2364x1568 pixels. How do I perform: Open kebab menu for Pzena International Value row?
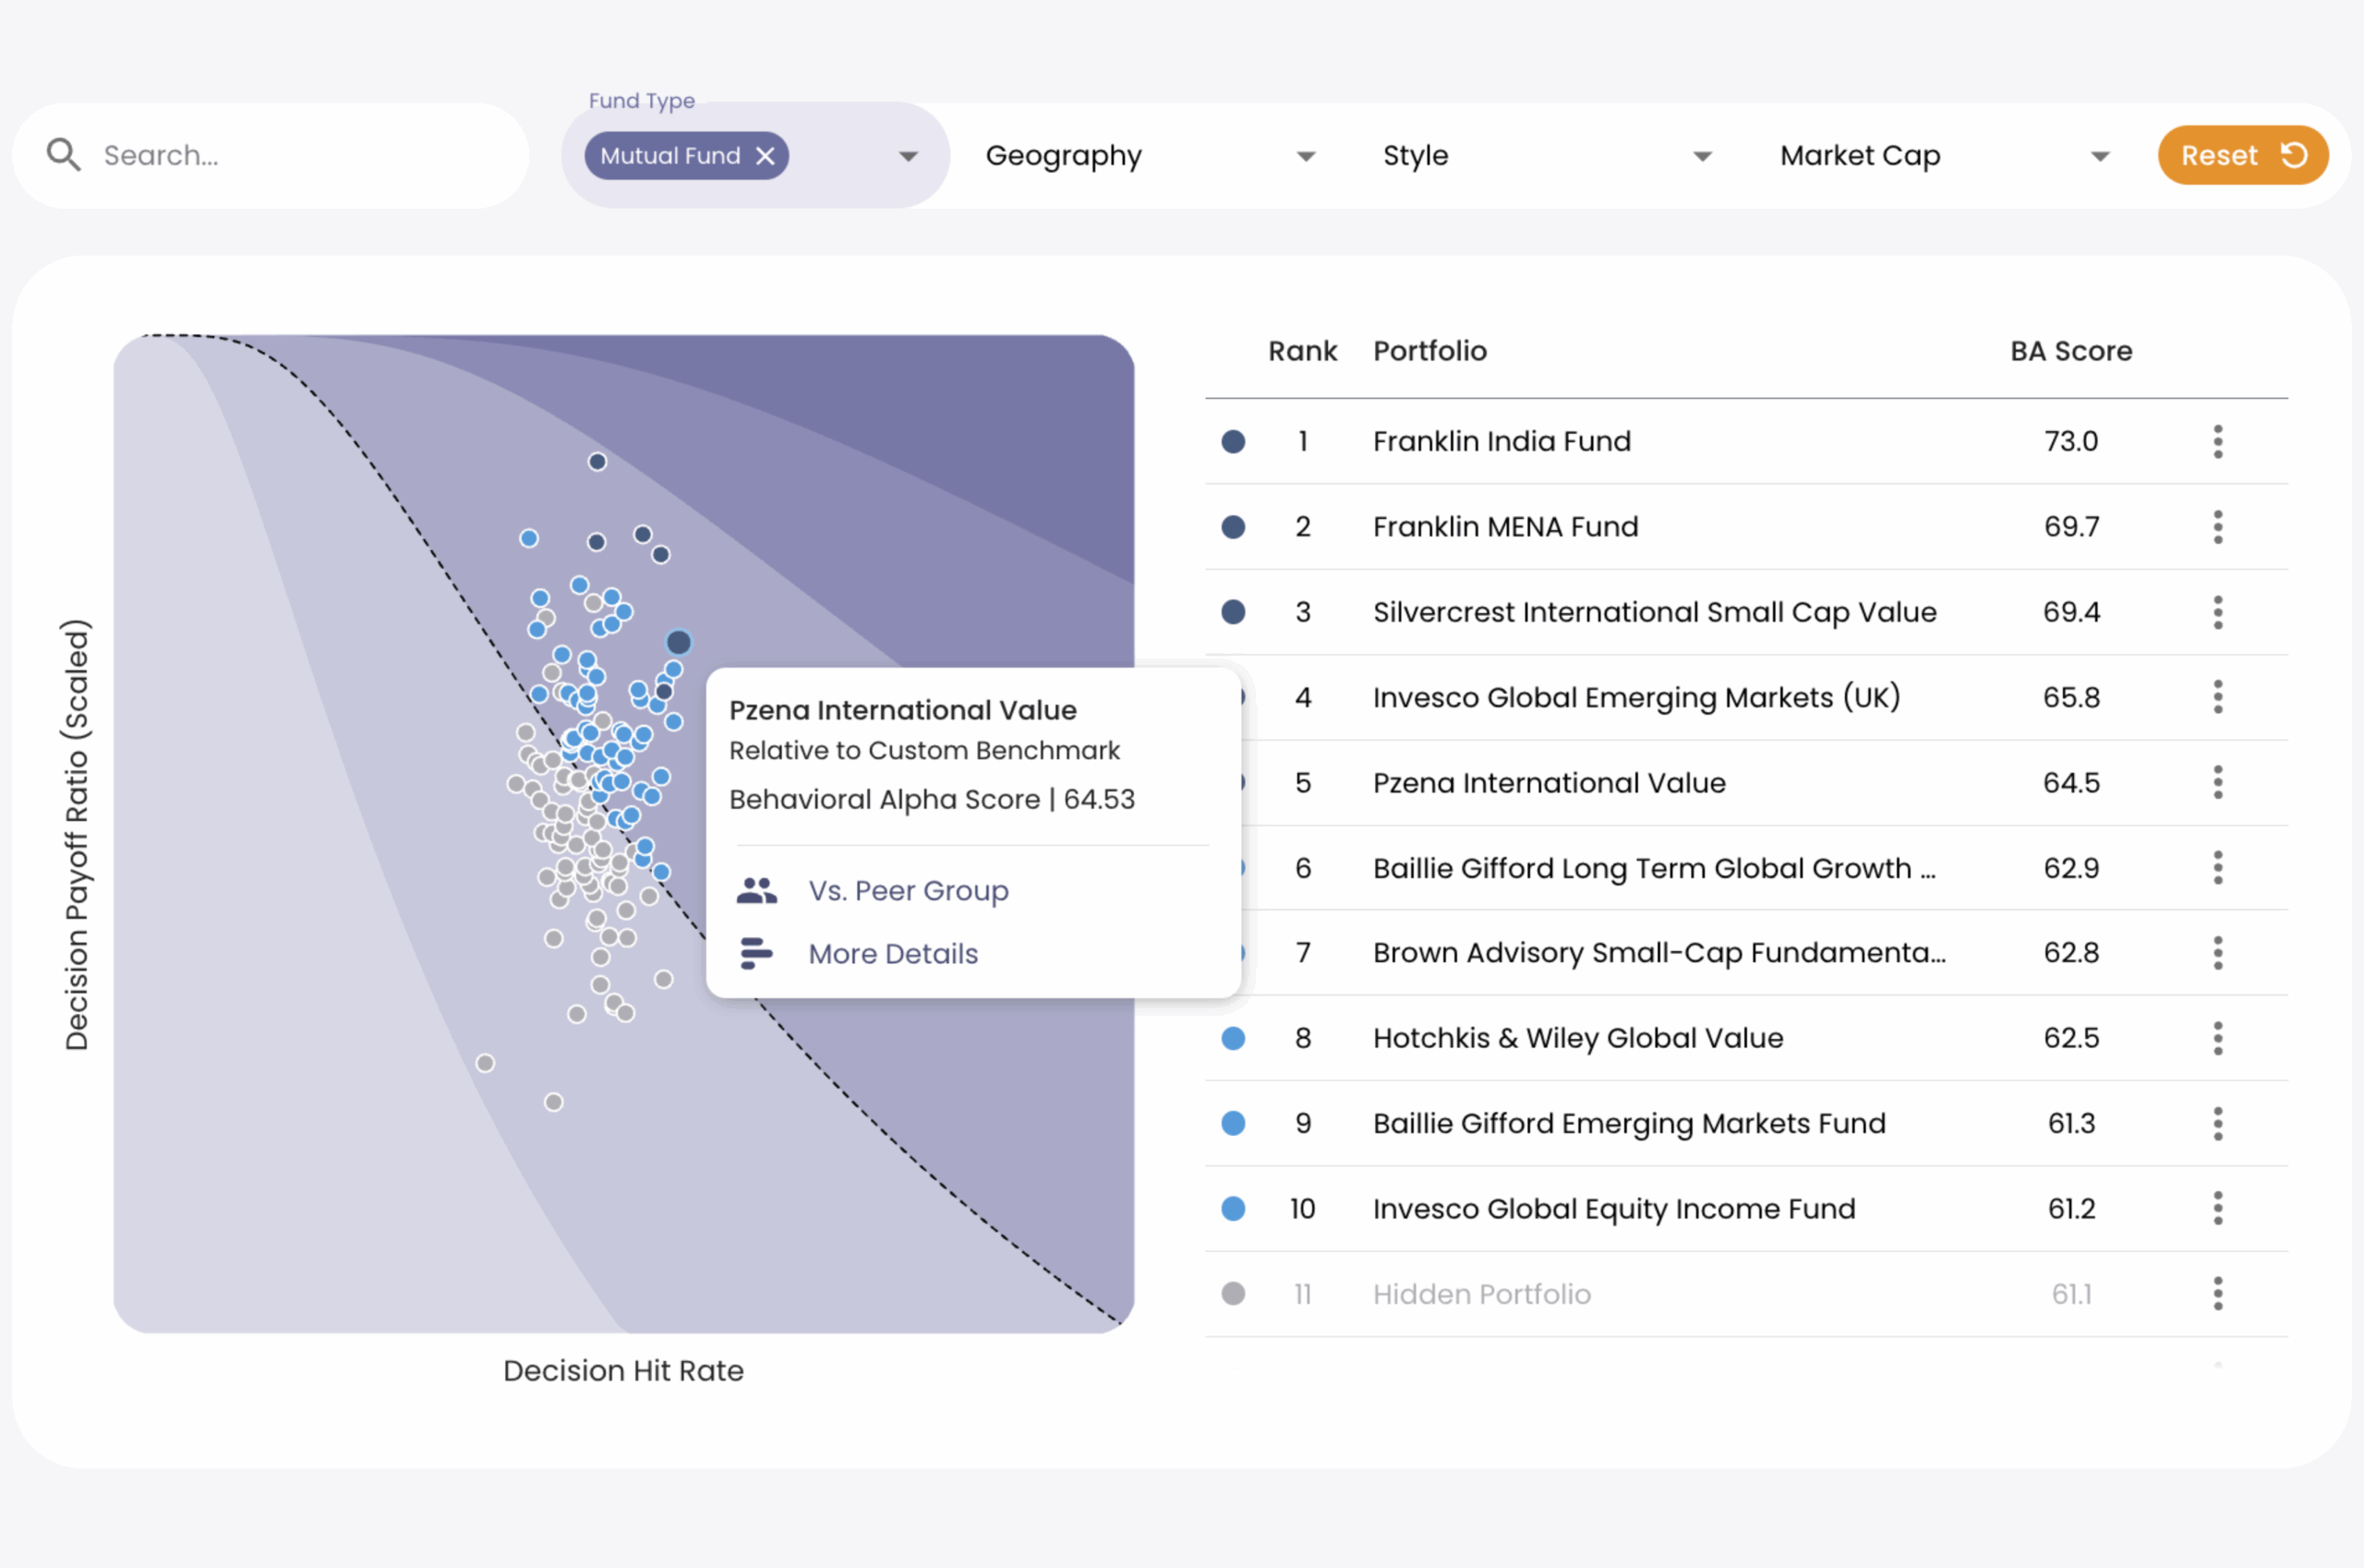pos(2218,782)
